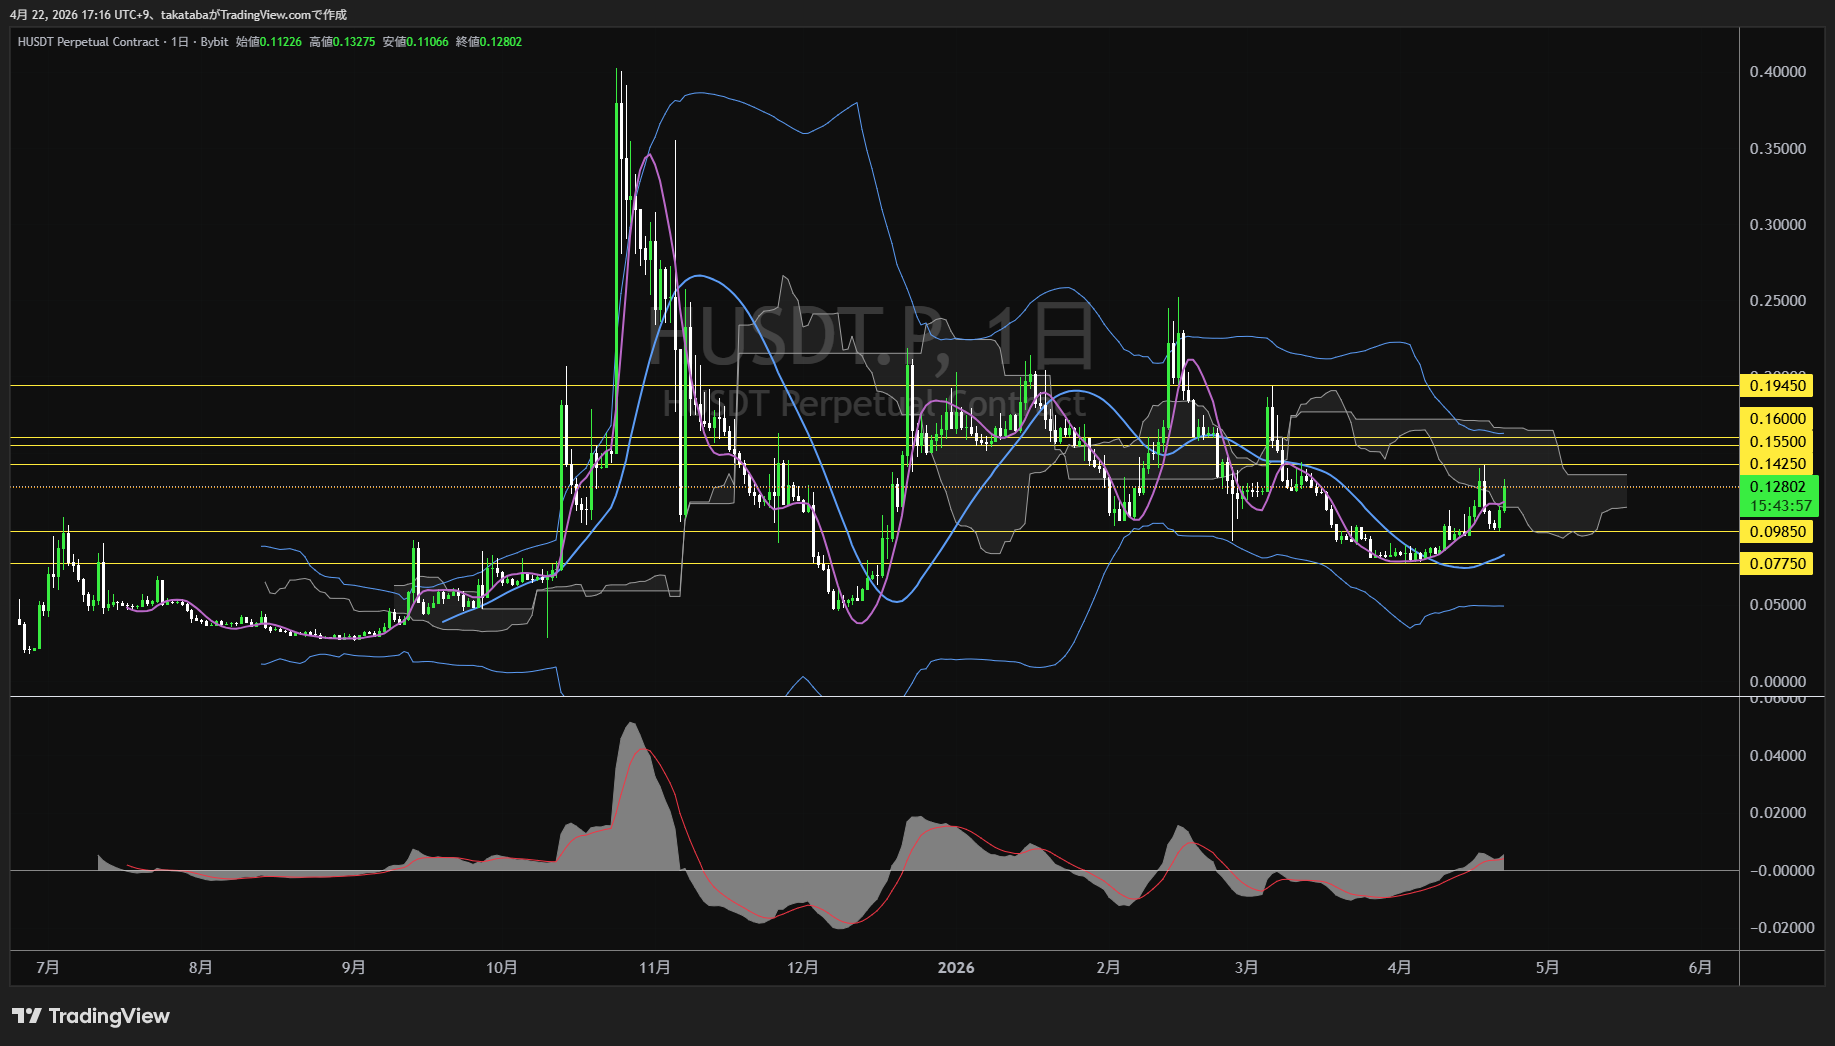This screenshot has width=1835, height=1046.
Task: Click the 7月 label on time axis
Action: [47, 967]
